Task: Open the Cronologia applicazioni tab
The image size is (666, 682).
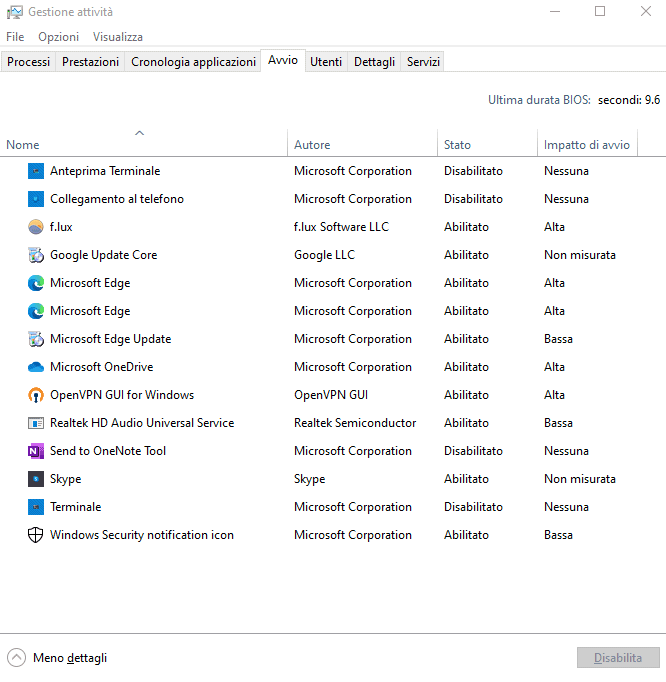Action: (x=193, y=62)
